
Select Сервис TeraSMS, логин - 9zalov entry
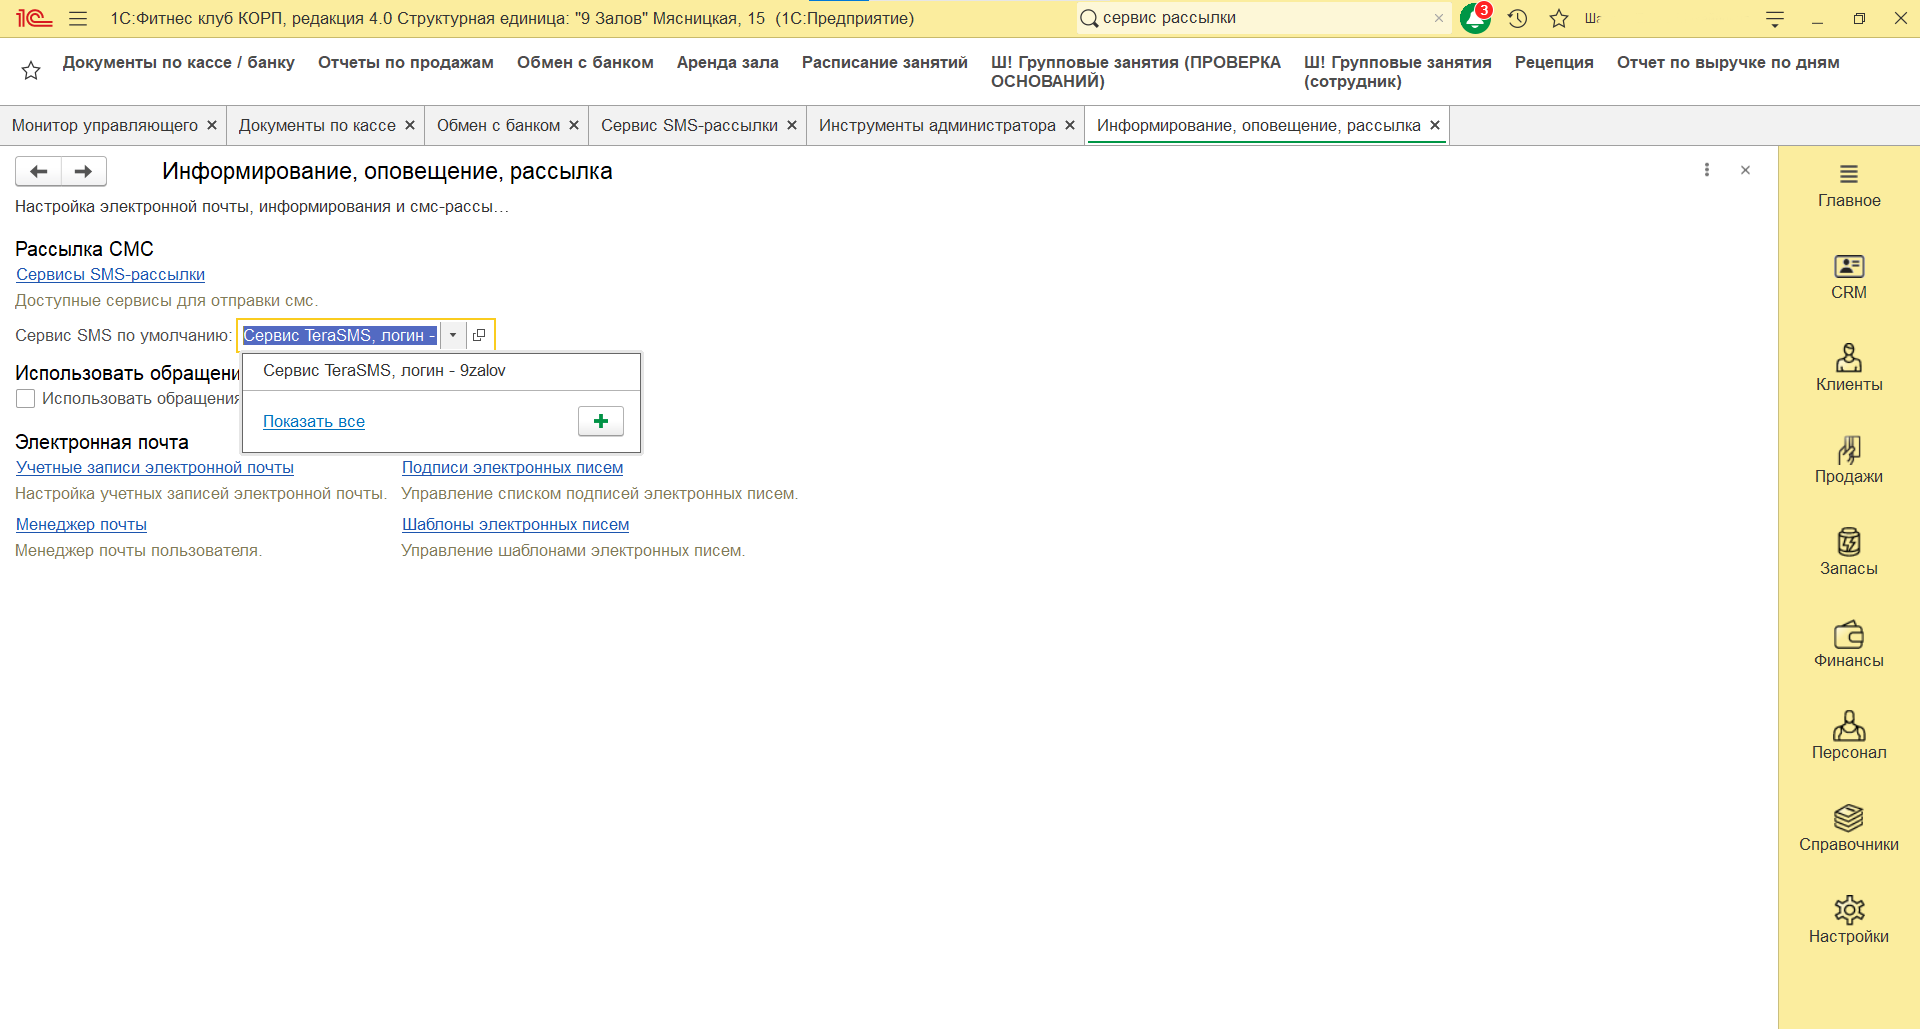[384, 370]
